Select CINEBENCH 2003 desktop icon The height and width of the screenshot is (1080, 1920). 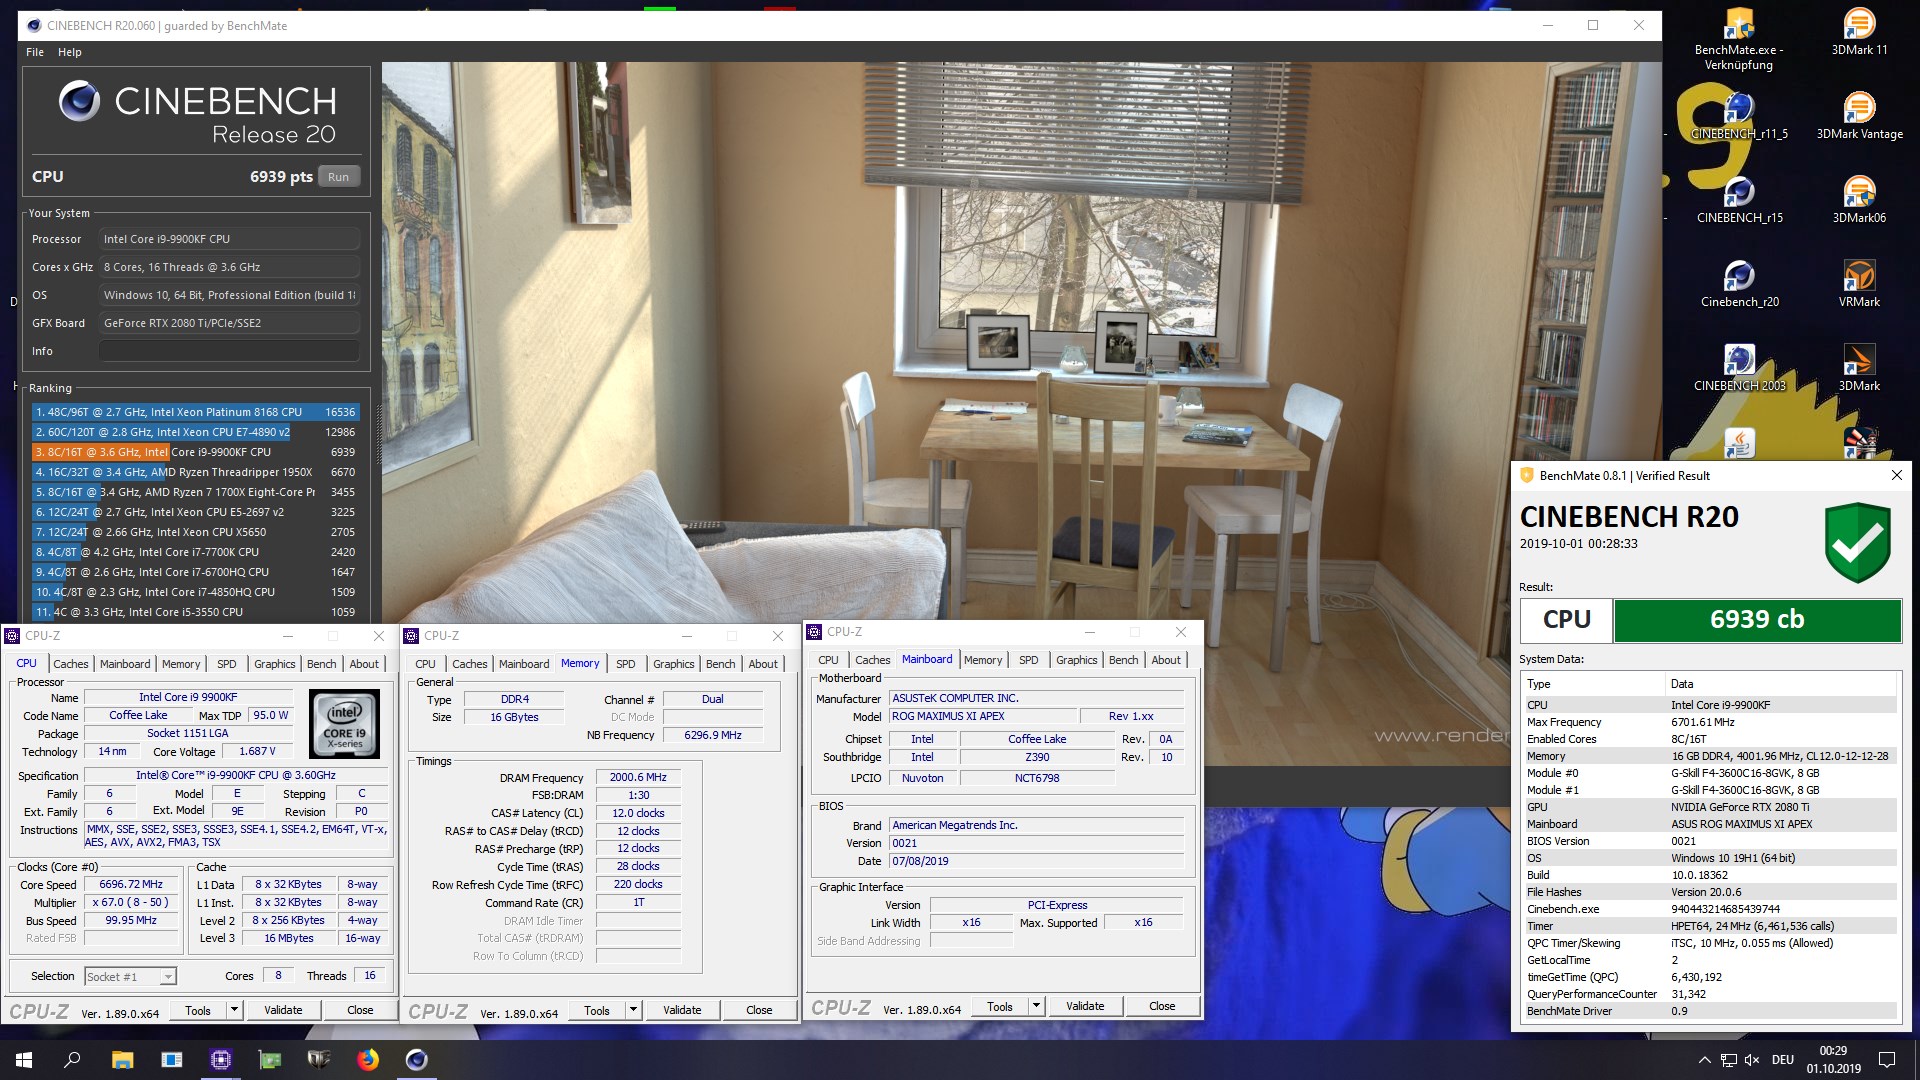click(1739, 368)
